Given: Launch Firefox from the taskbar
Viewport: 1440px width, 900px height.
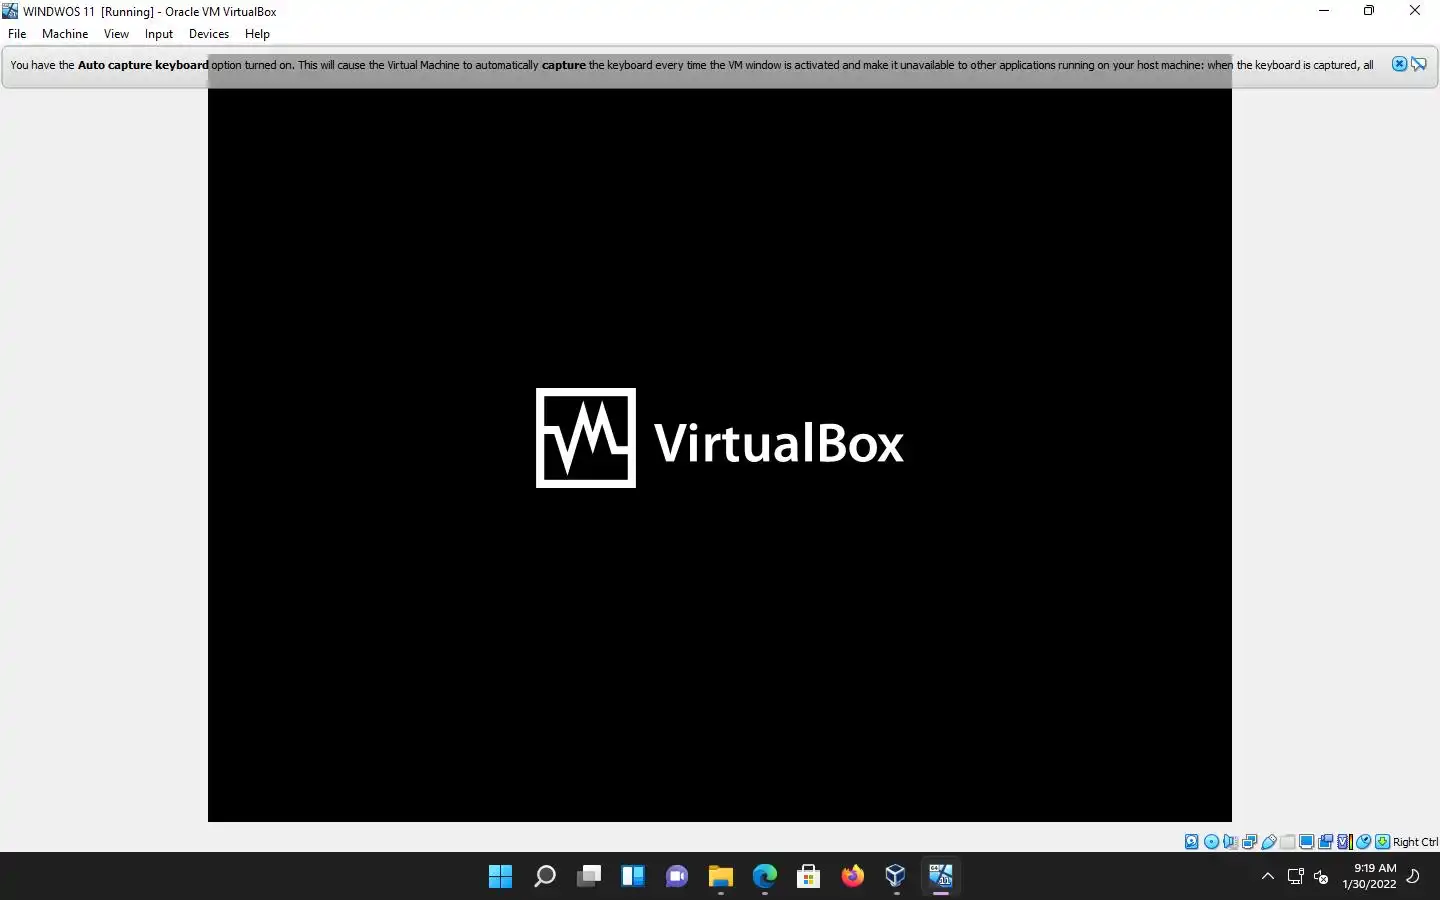Looking at the screenshot, I should click(x=852, y=877).
